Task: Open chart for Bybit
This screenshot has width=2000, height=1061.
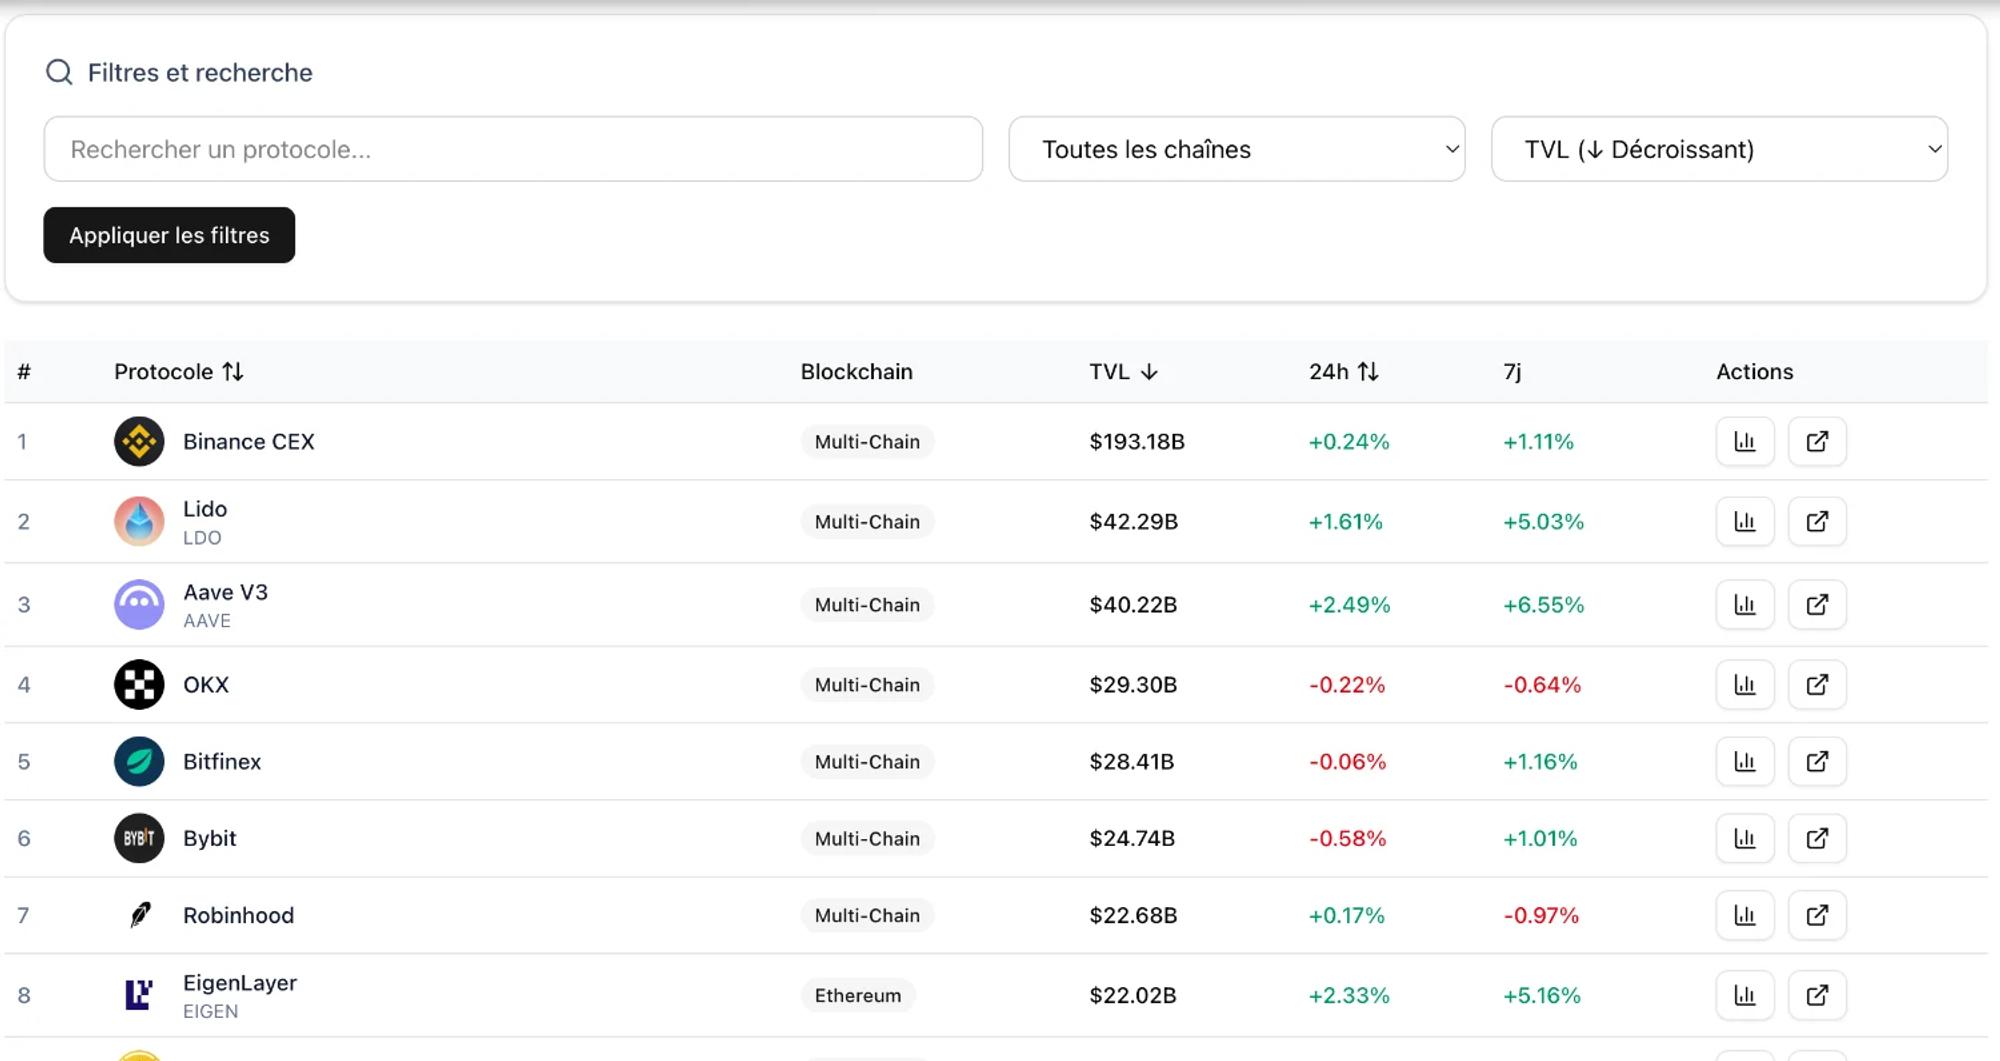Action: tap(1745, 838)
